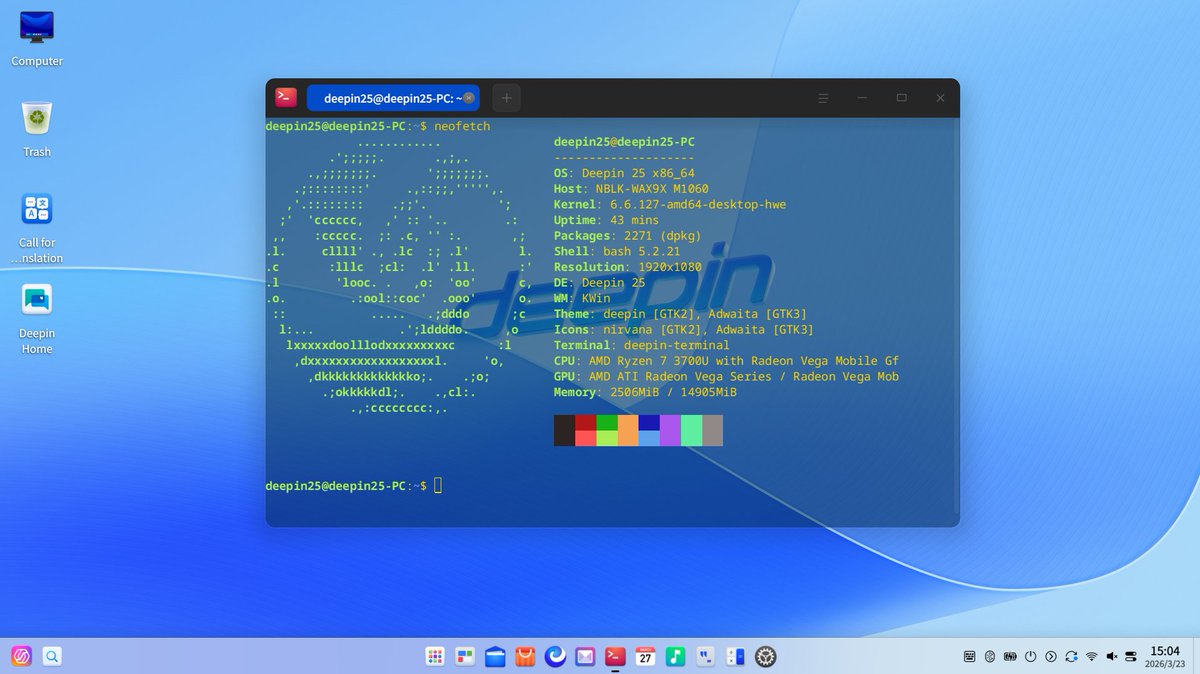Screen dimensions: 1200x674
Task: Launch the blue file manager from the dock
Action: click(495, 656)
